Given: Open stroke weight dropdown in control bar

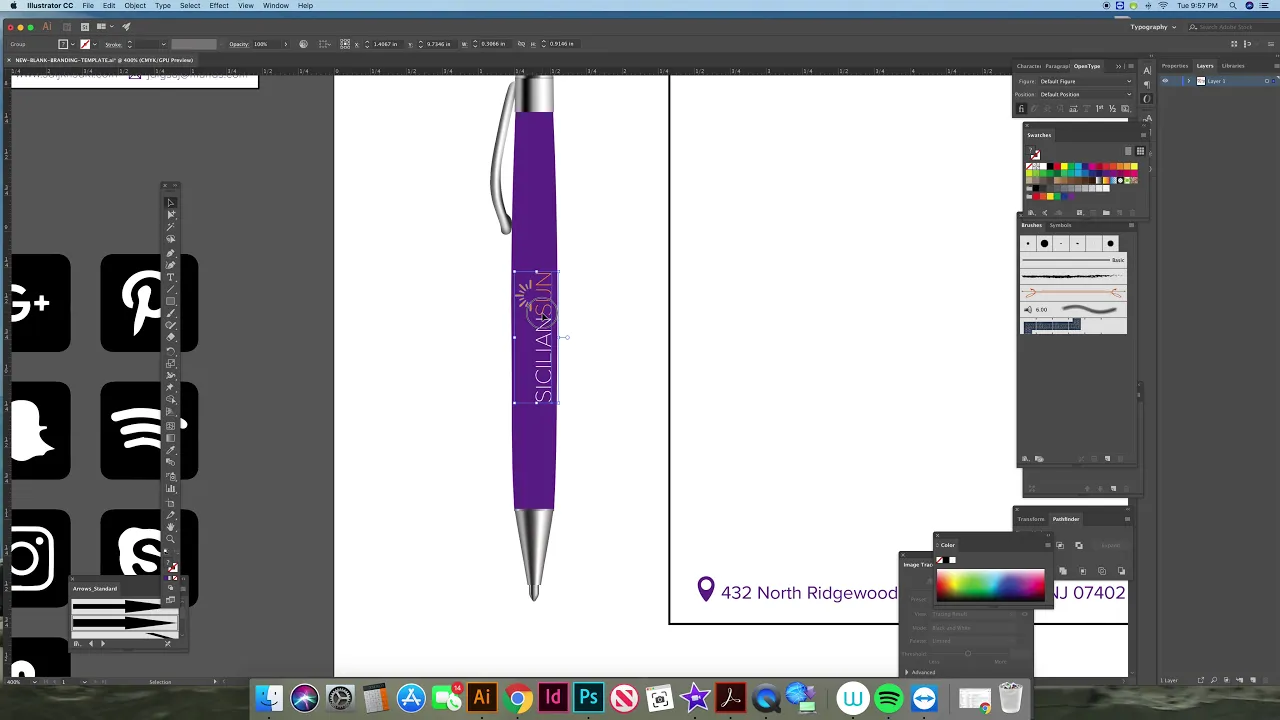Looking at the screenshot, I should click(x=162, y=44).
